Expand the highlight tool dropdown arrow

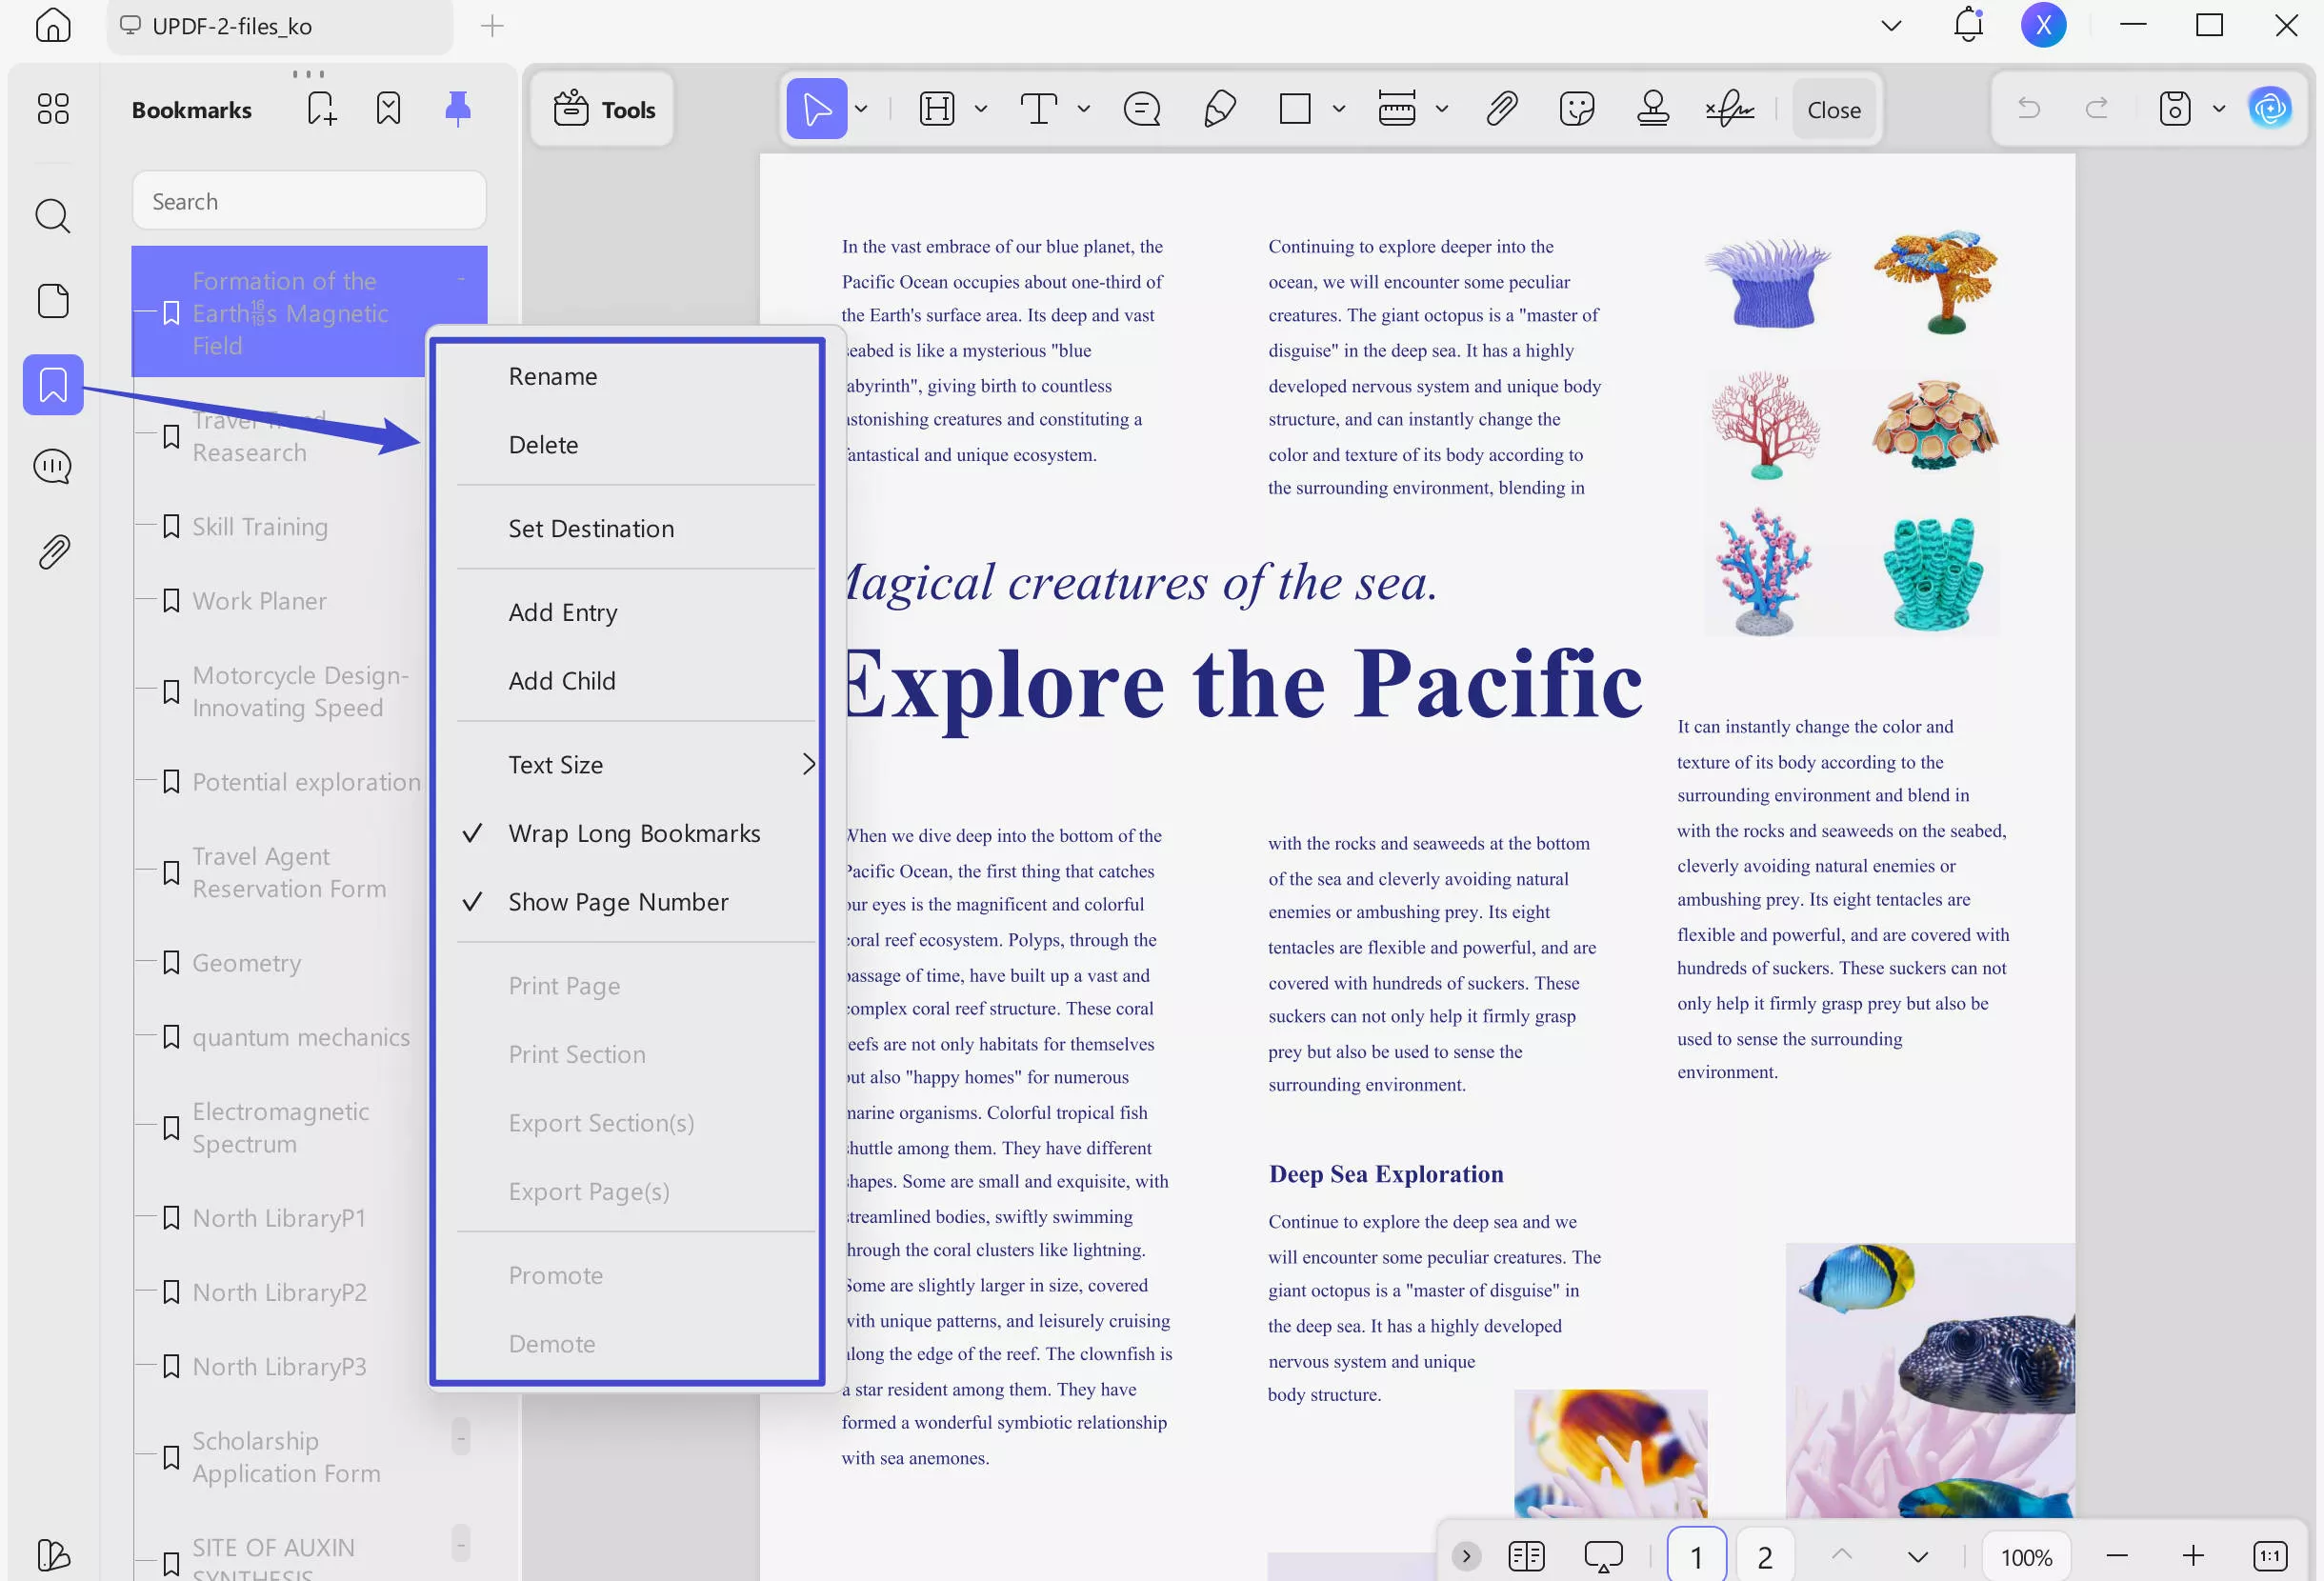980,108
